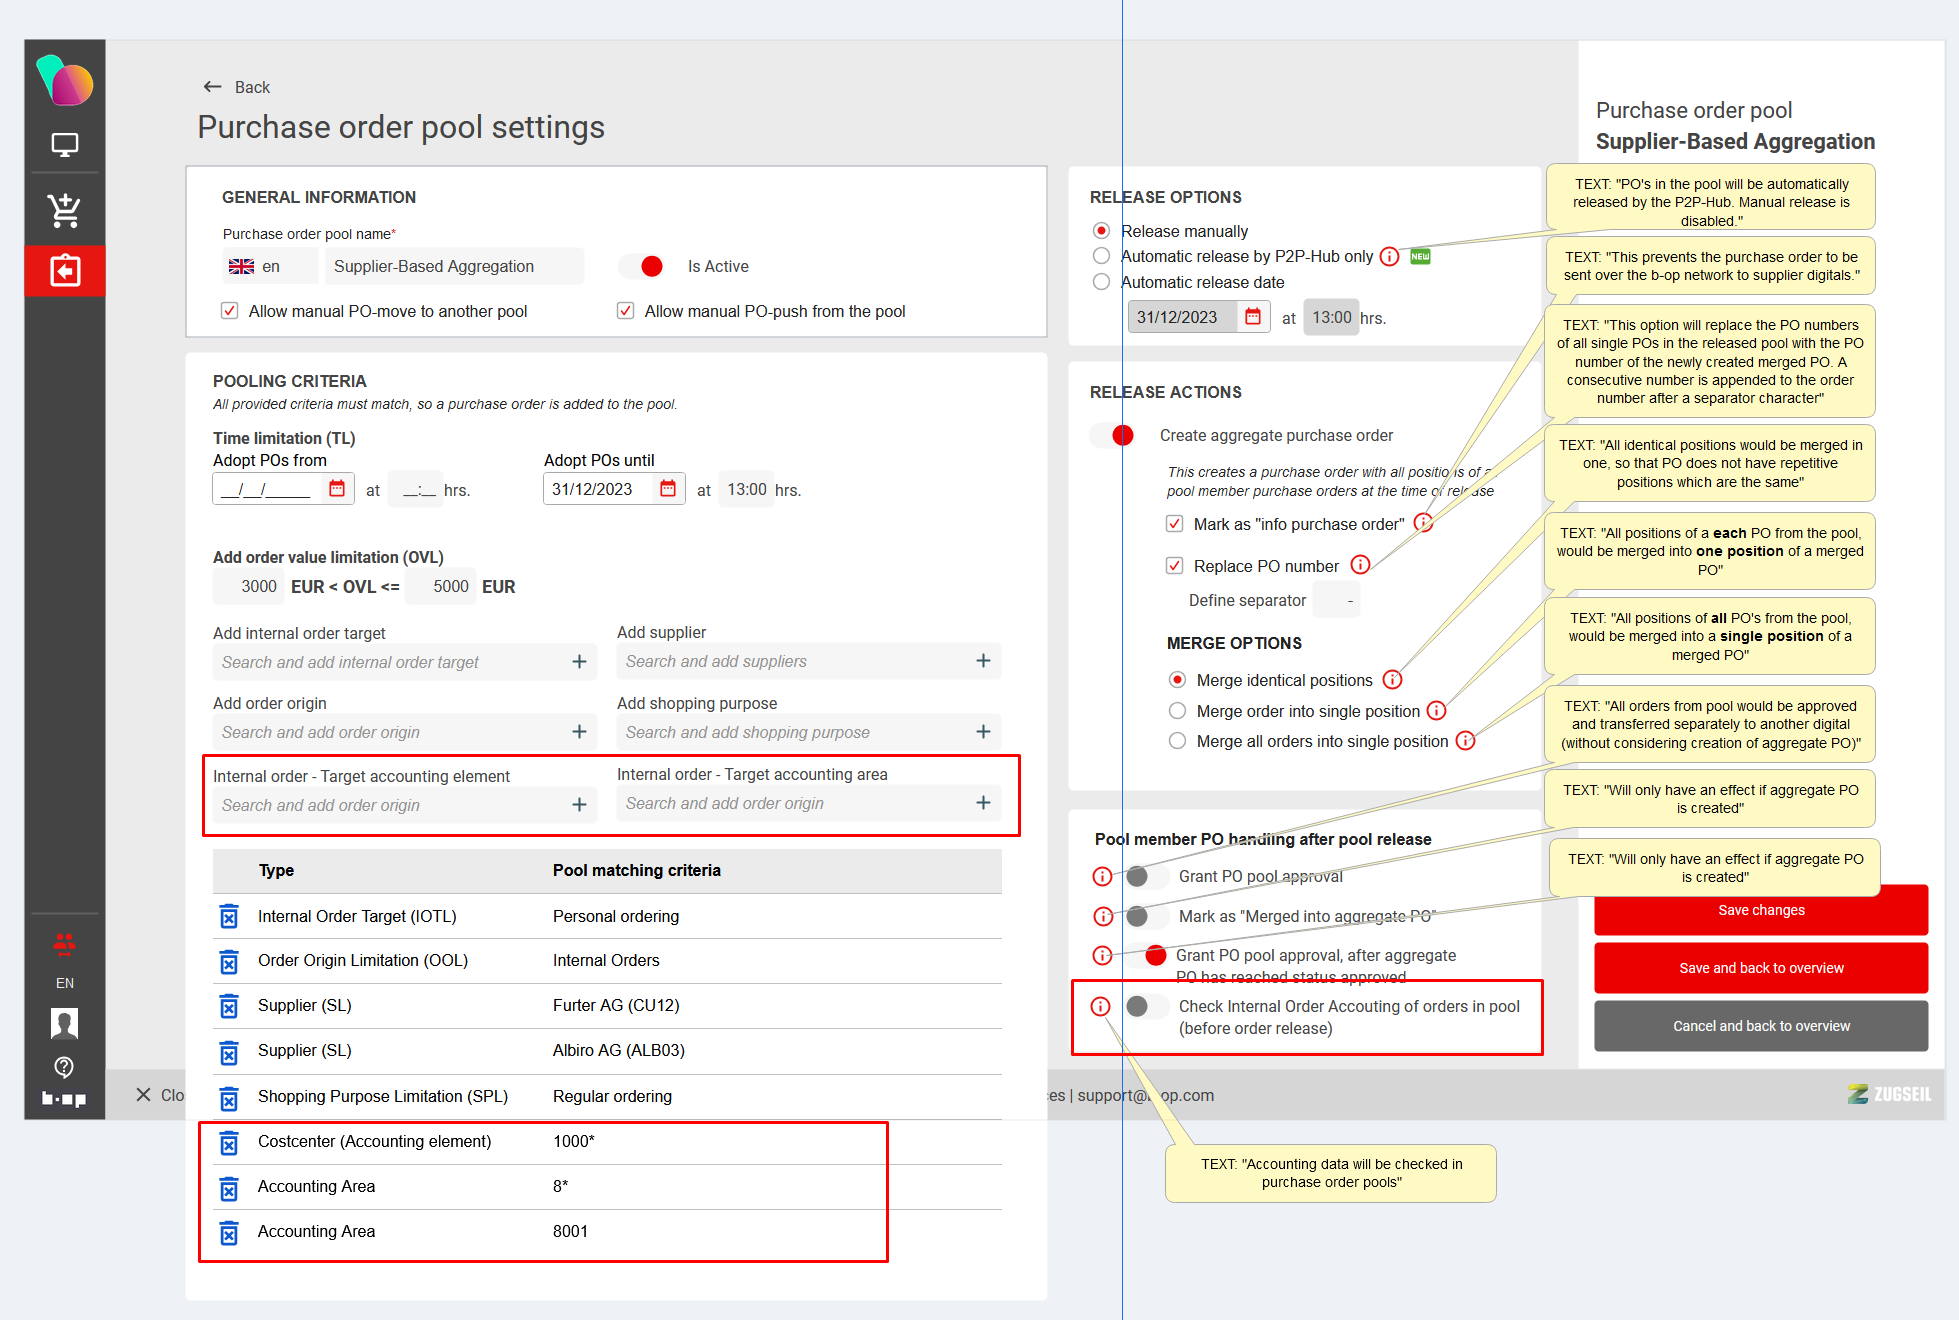Remove Costcenter accounting element criterion
Viewport: 1959px width, 1320px height.
coord(229,1142)
